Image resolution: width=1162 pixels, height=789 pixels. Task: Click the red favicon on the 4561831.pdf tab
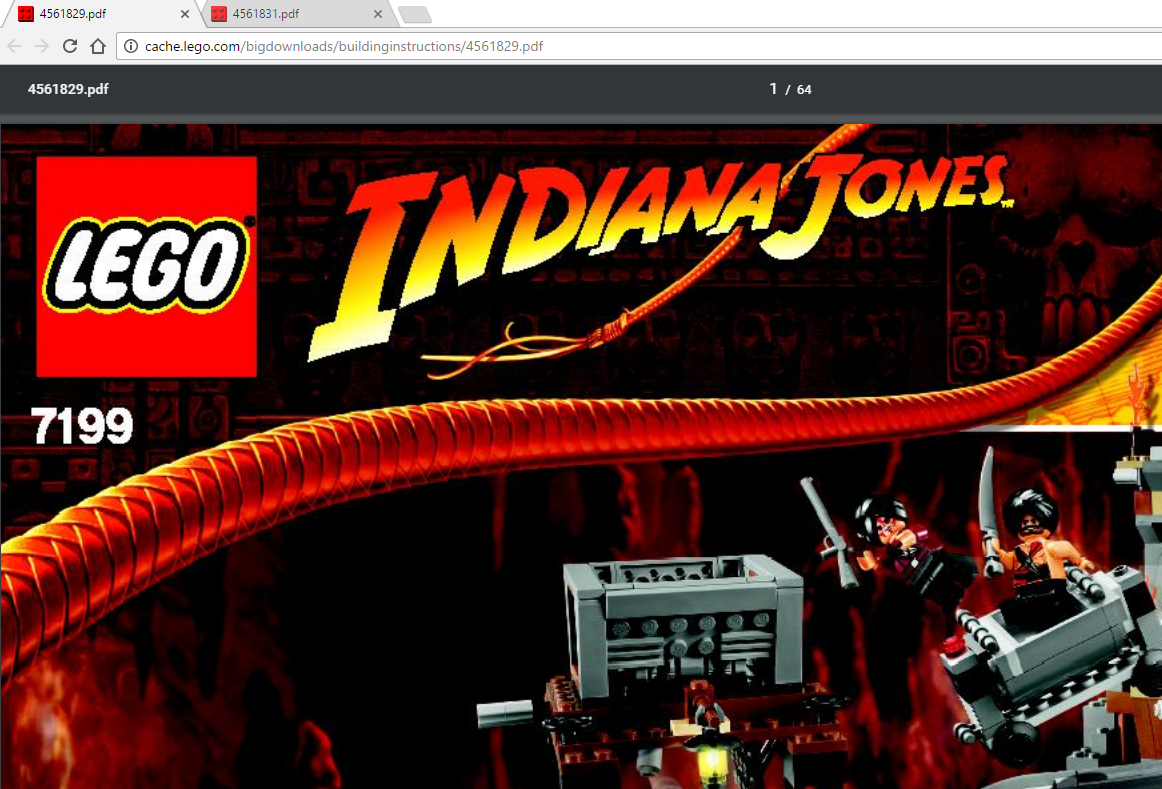[x=219, y=14]
